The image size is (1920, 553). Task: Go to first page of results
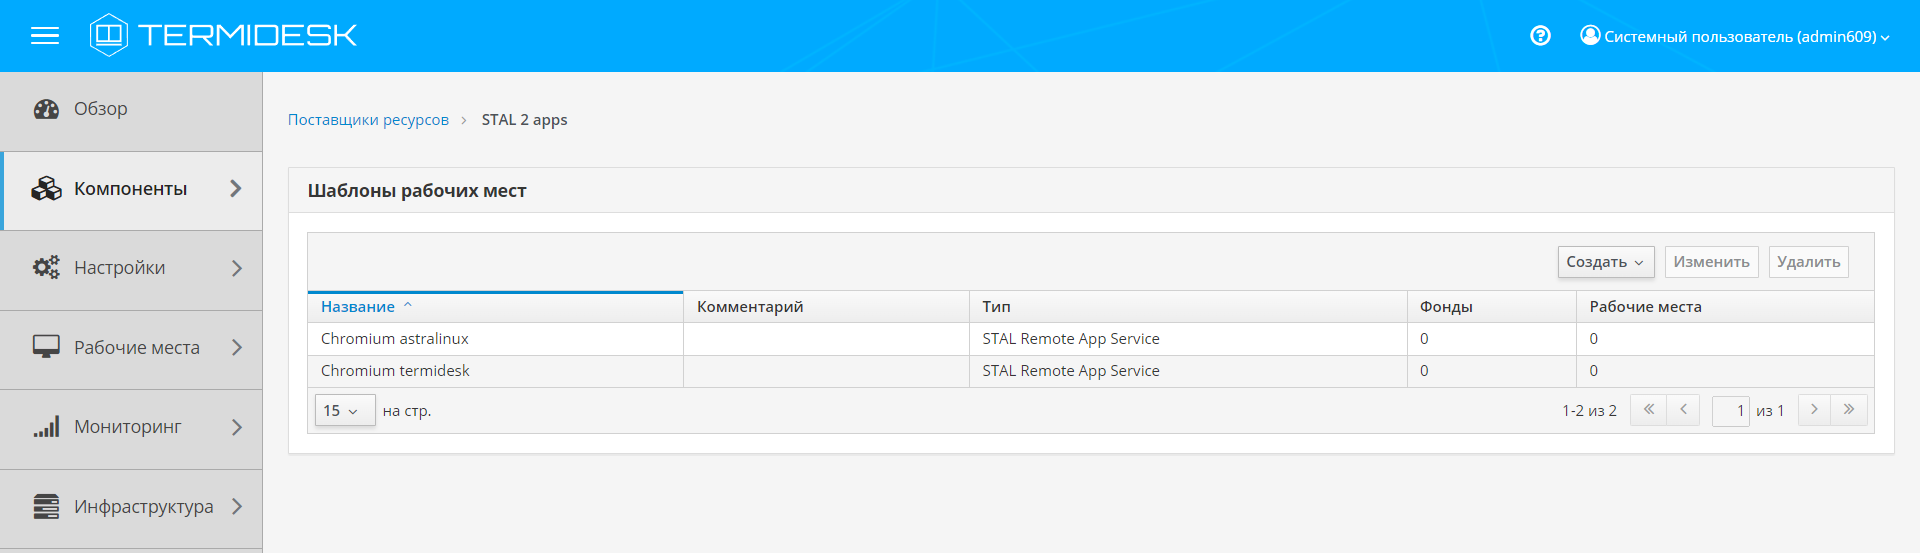1648,410
